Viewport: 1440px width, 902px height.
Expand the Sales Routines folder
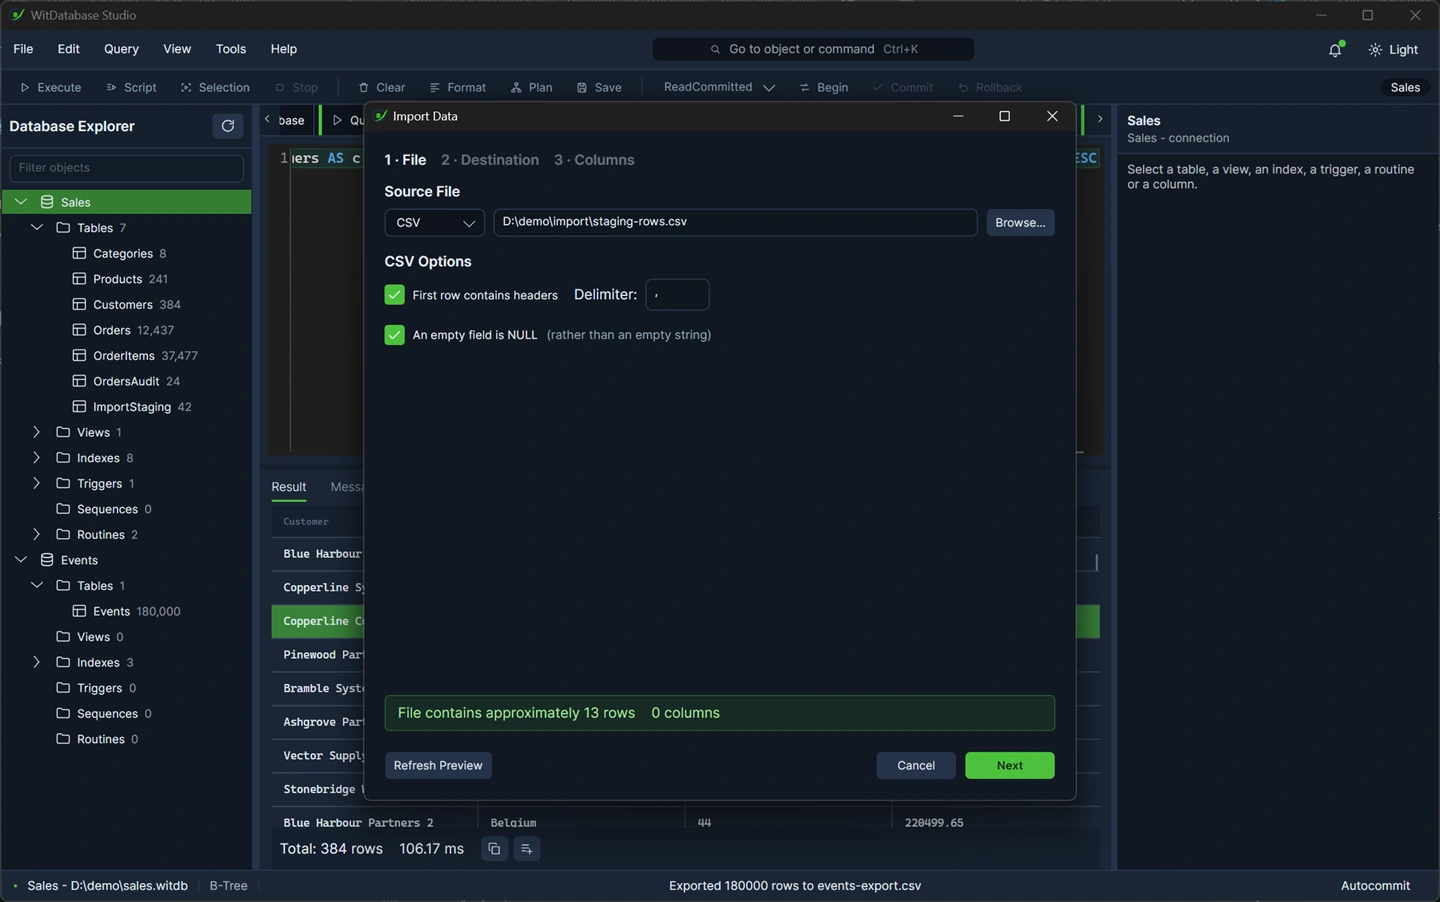point(37,535)
